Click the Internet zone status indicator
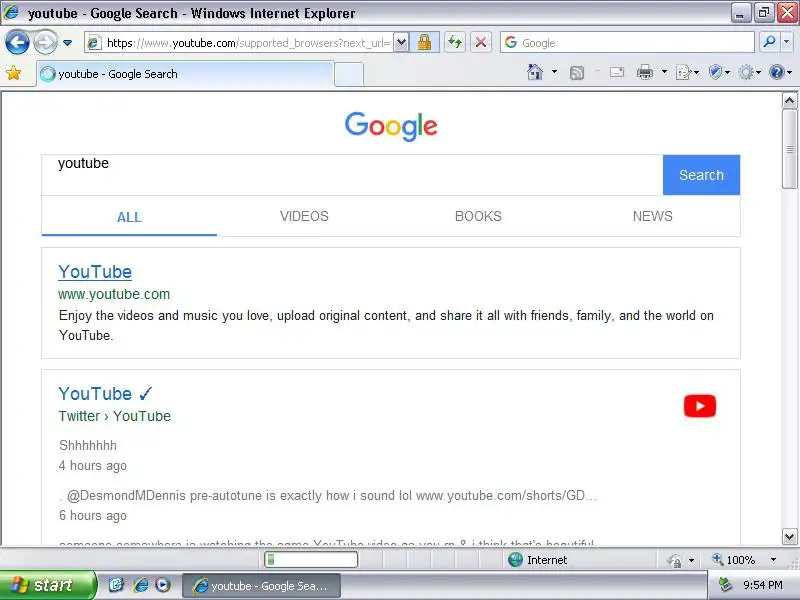800x600 pixels. coord(537,560)
